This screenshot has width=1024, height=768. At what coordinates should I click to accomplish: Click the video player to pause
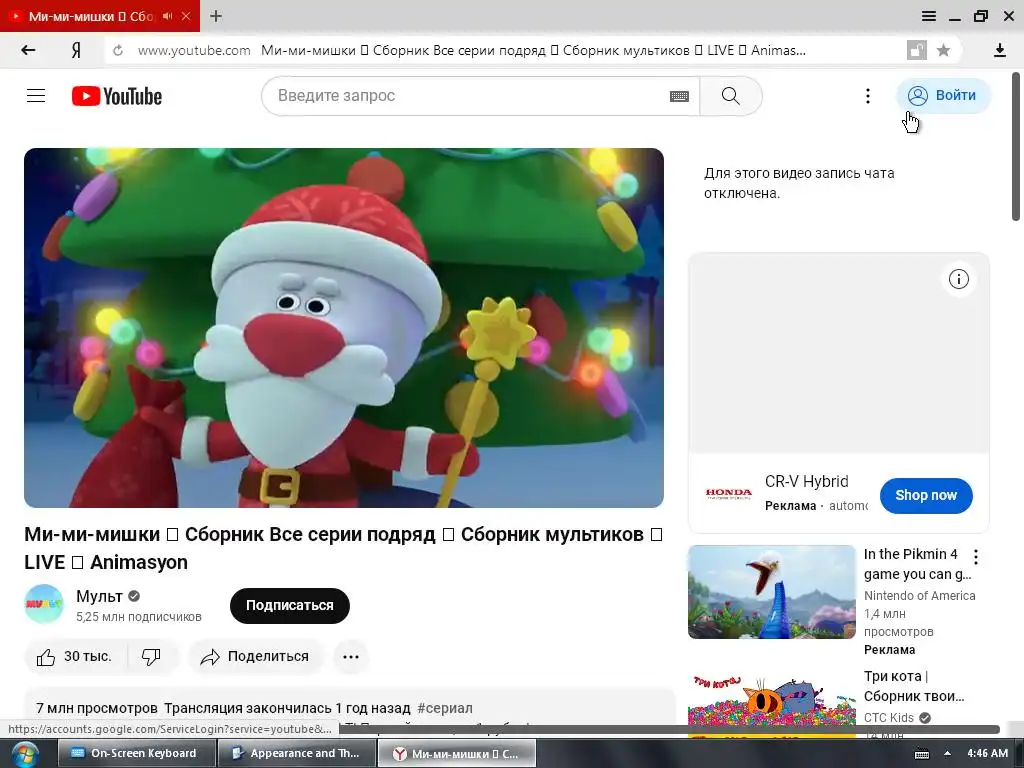[344, 328]
